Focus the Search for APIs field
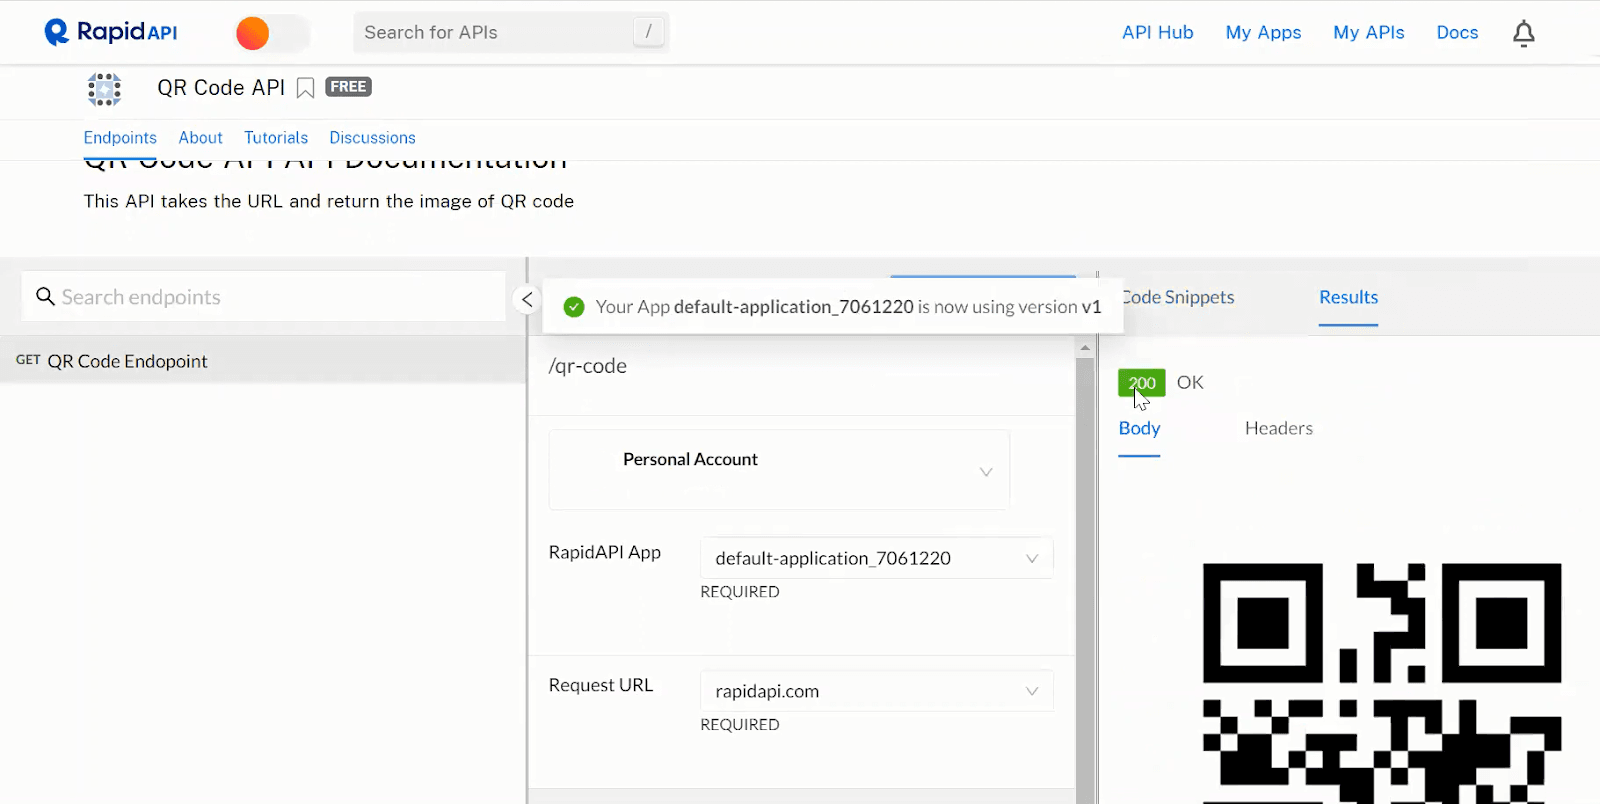Screen dimensions: 1600x804 point(511,32)
